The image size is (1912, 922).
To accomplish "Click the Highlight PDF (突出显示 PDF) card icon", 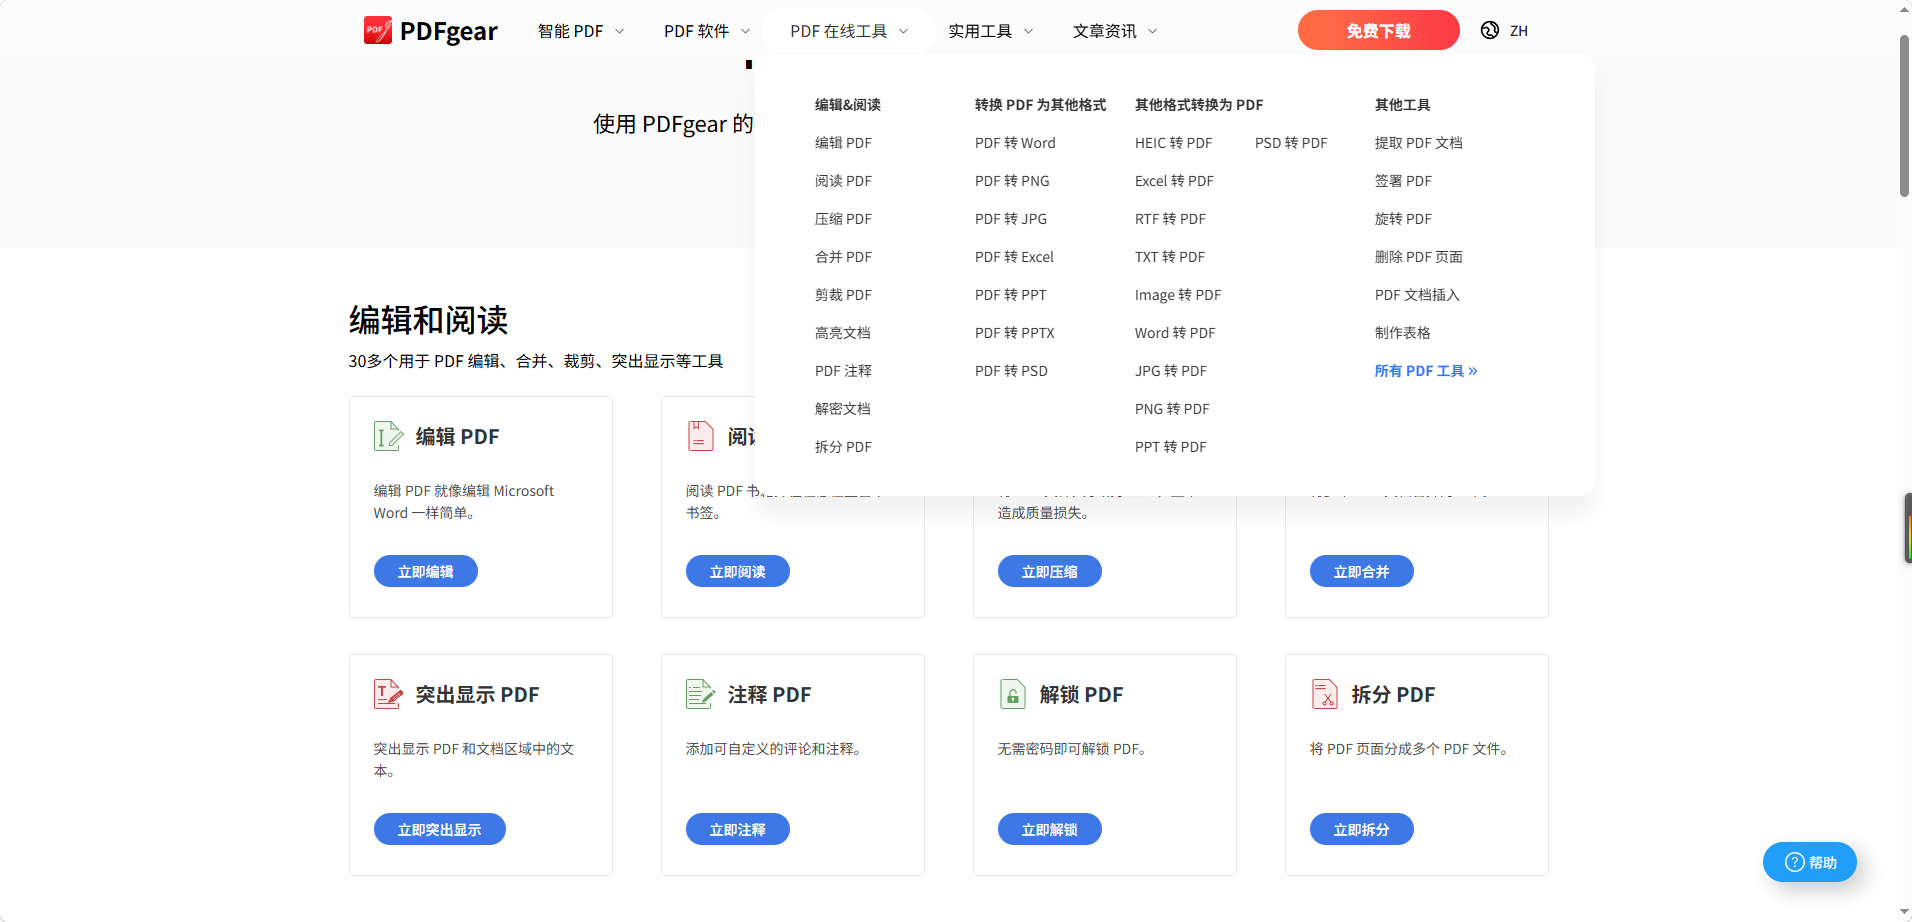I will pyautogui.click(x=388, y=694).
